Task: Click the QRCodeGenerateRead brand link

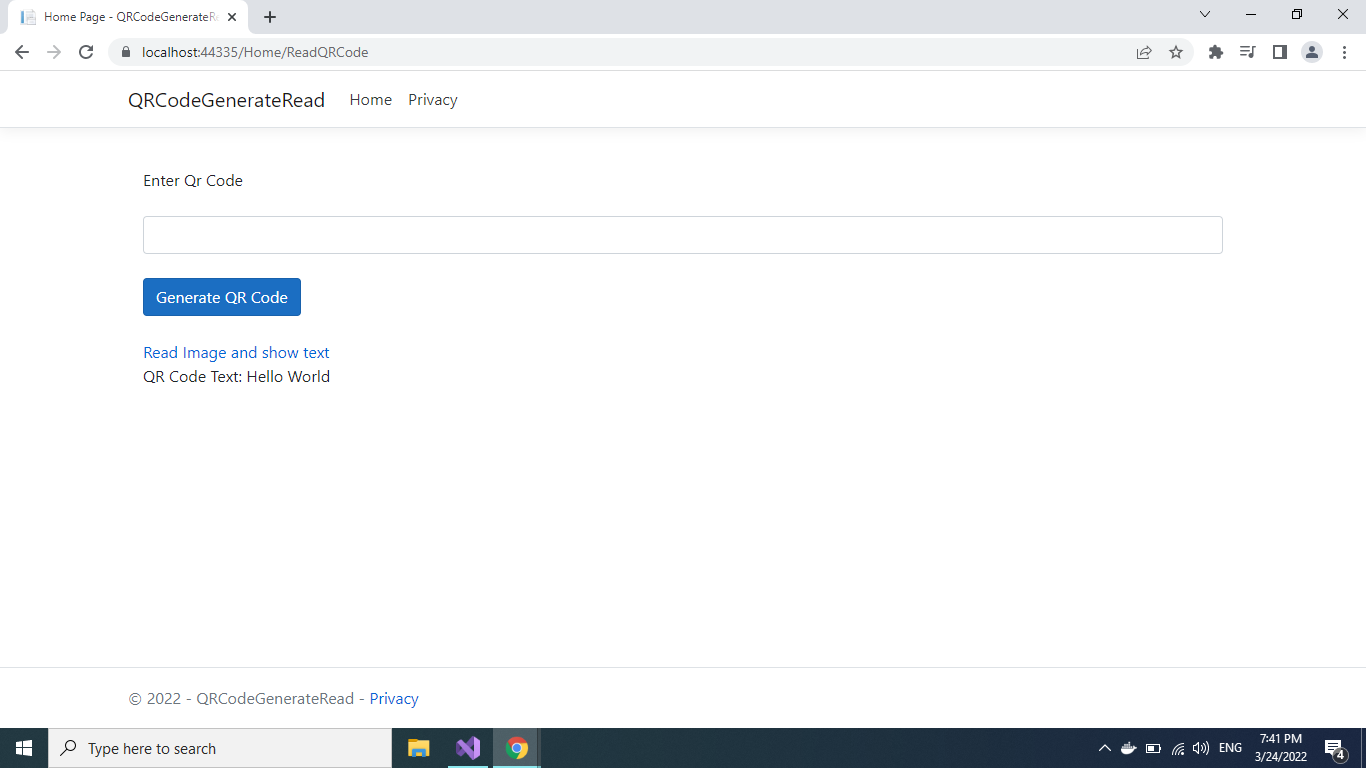Action: point(226,100)
